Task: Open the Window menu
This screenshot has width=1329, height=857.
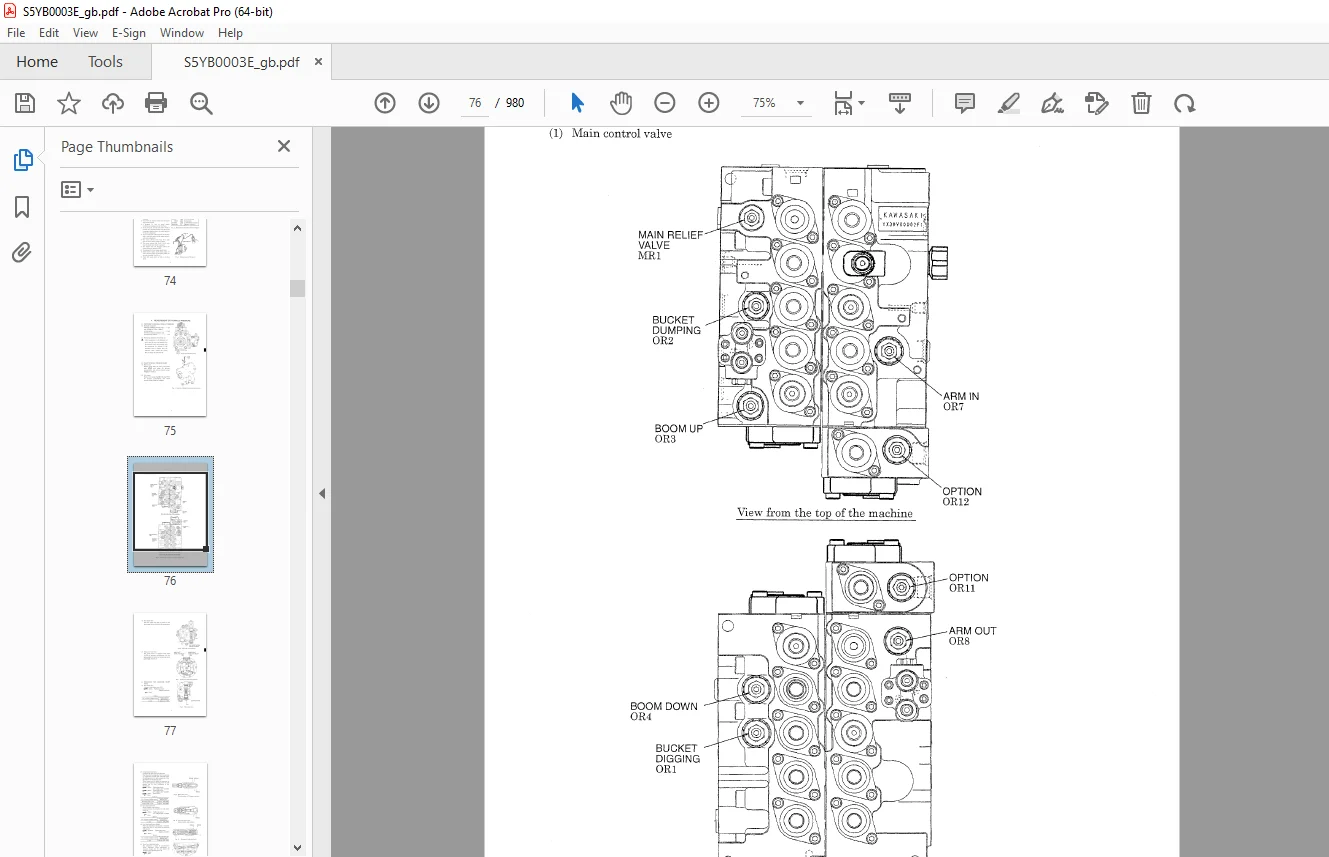Action: coord(182,33)
